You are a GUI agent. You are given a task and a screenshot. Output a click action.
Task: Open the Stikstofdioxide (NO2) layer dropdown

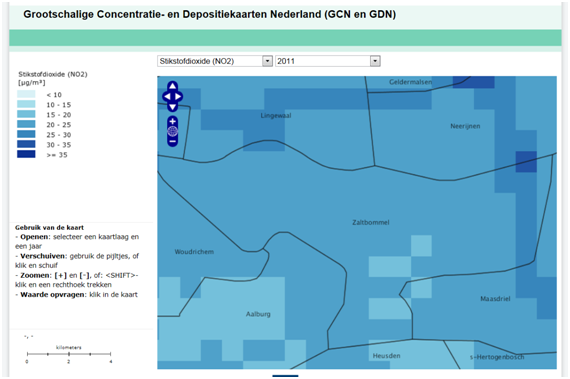point(215,61)
